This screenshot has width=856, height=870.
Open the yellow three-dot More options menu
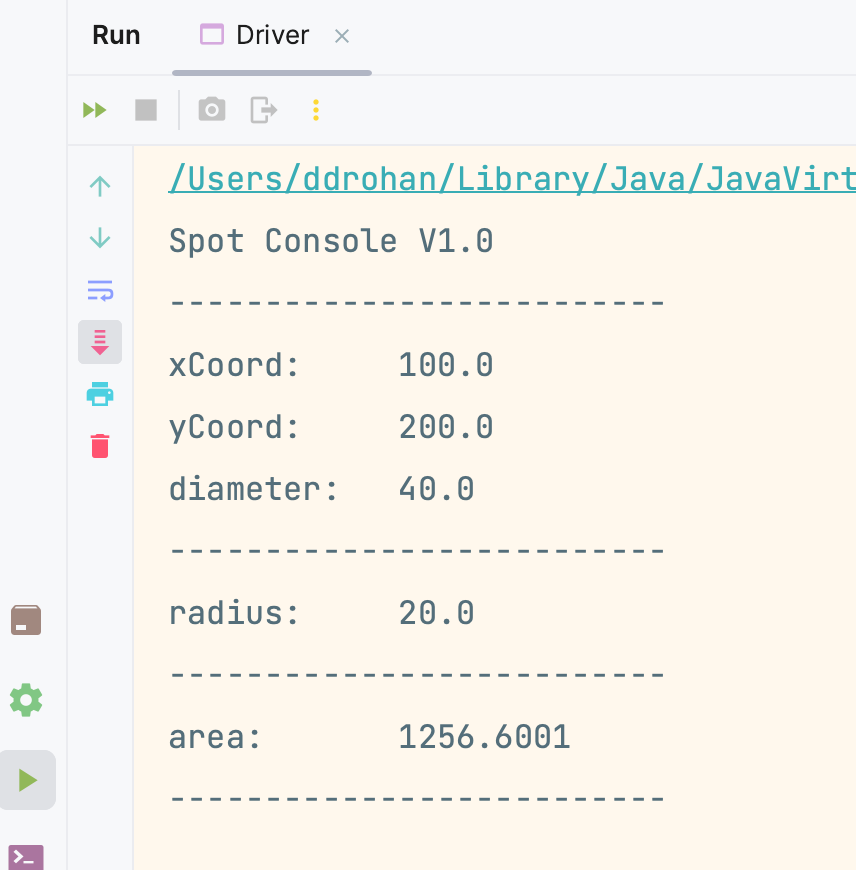tap(316, 110)
